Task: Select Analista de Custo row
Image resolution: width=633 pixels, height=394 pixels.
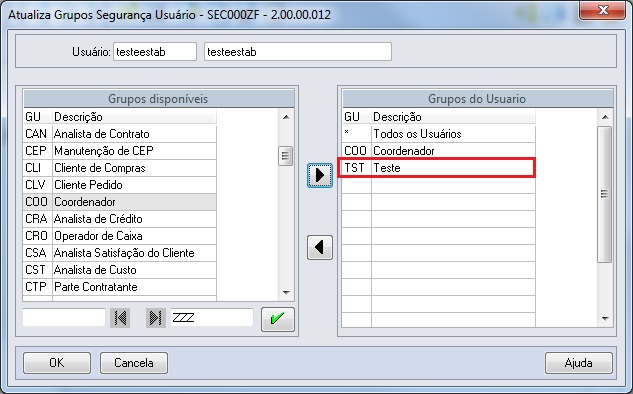Action: point(120,270)
